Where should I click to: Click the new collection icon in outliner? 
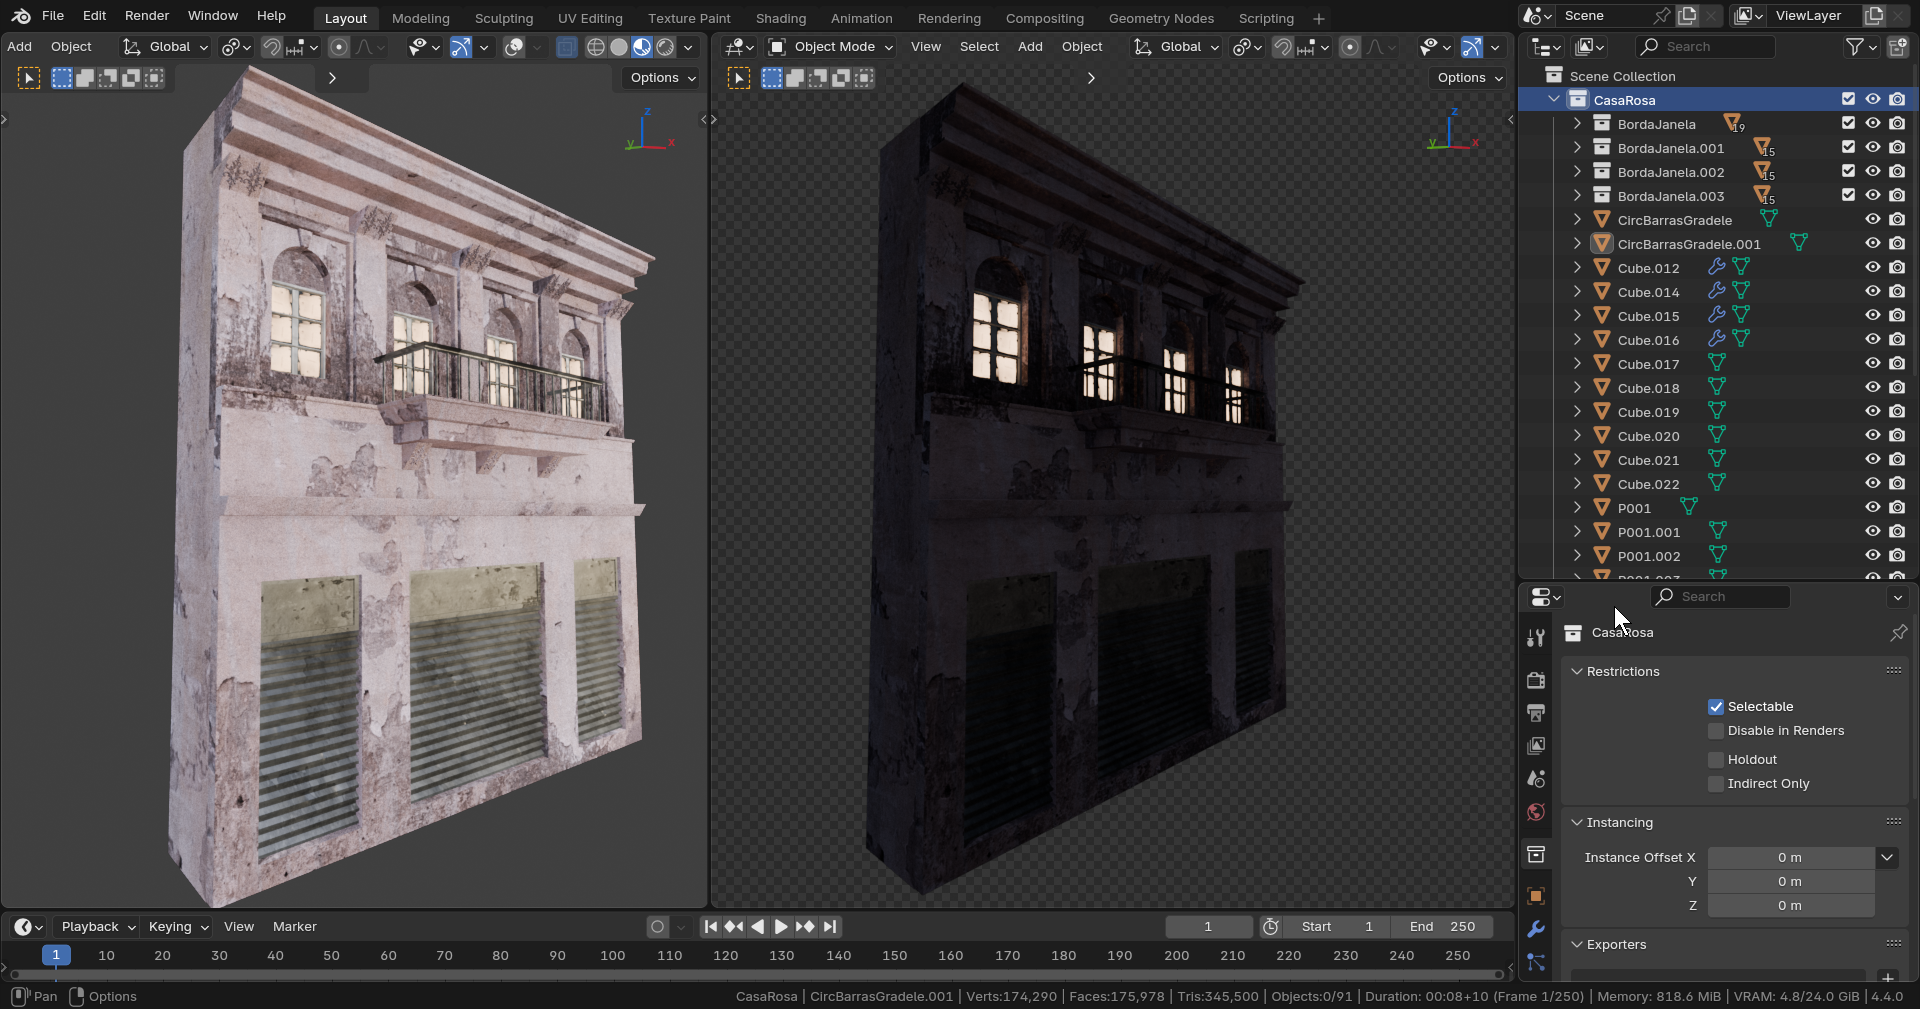click(1896, 47)
